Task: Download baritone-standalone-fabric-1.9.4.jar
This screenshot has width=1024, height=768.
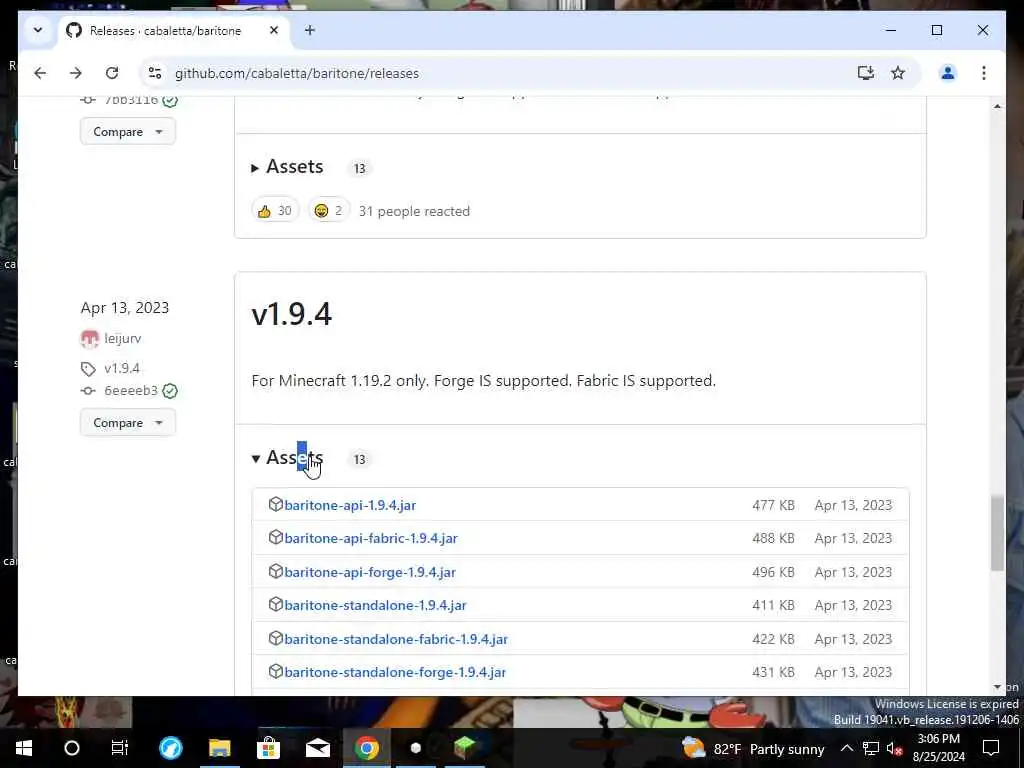Action: (x=396, y=639)
